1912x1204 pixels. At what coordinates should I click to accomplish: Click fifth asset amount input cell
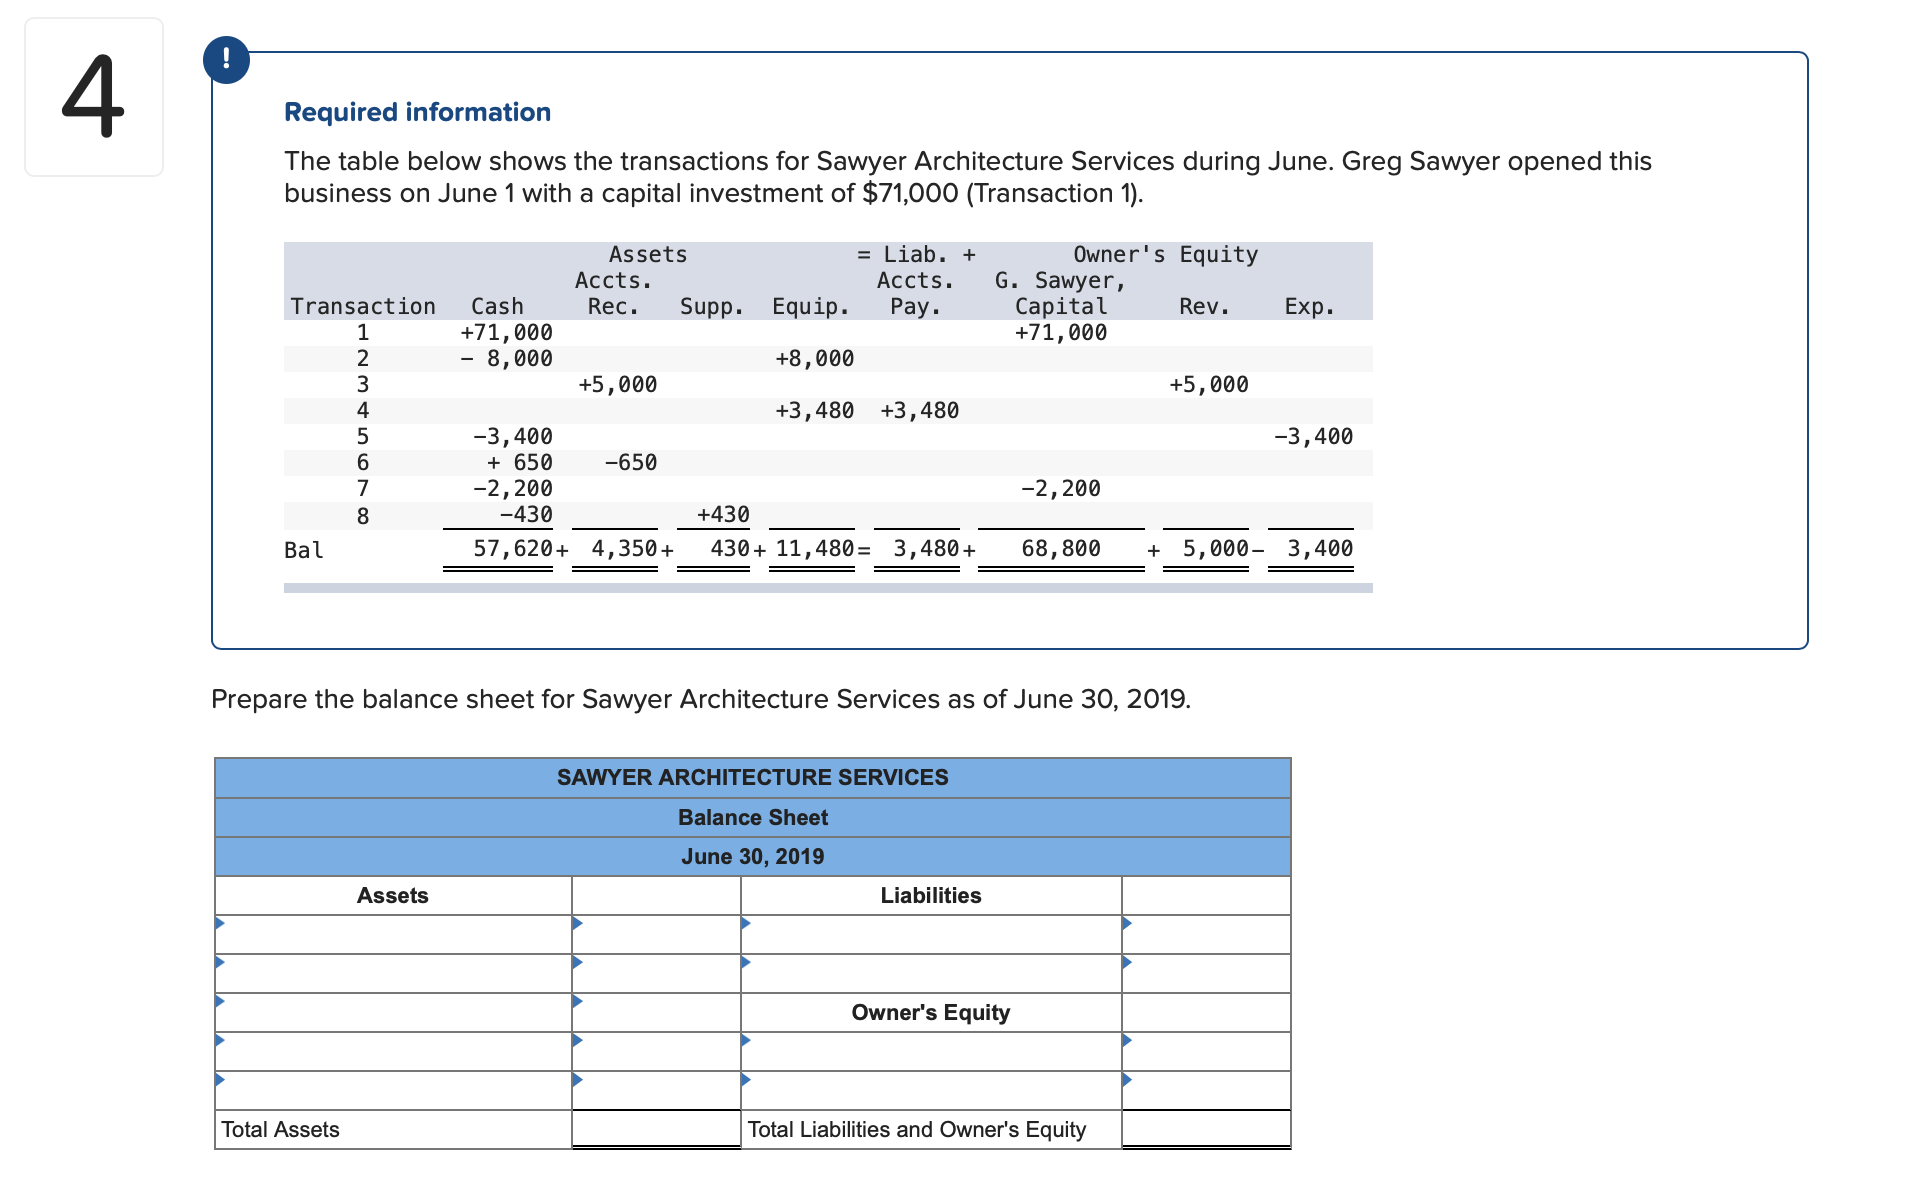(x=656, y=1091)
